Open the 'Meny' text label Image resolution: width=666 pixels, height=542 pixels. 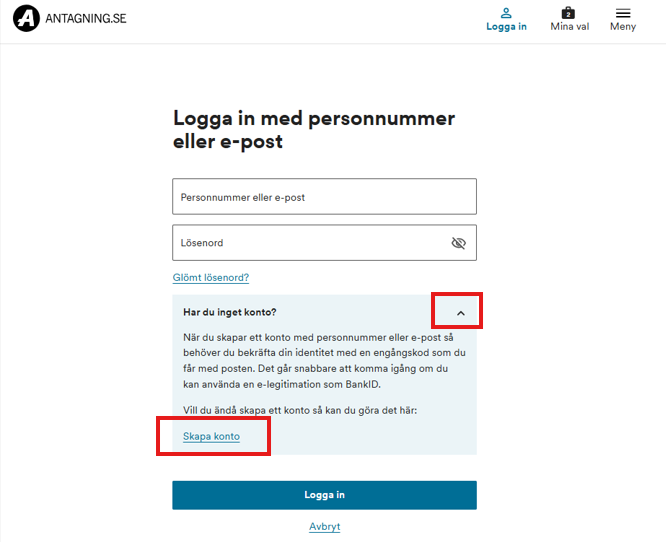[x=623, y=27]
